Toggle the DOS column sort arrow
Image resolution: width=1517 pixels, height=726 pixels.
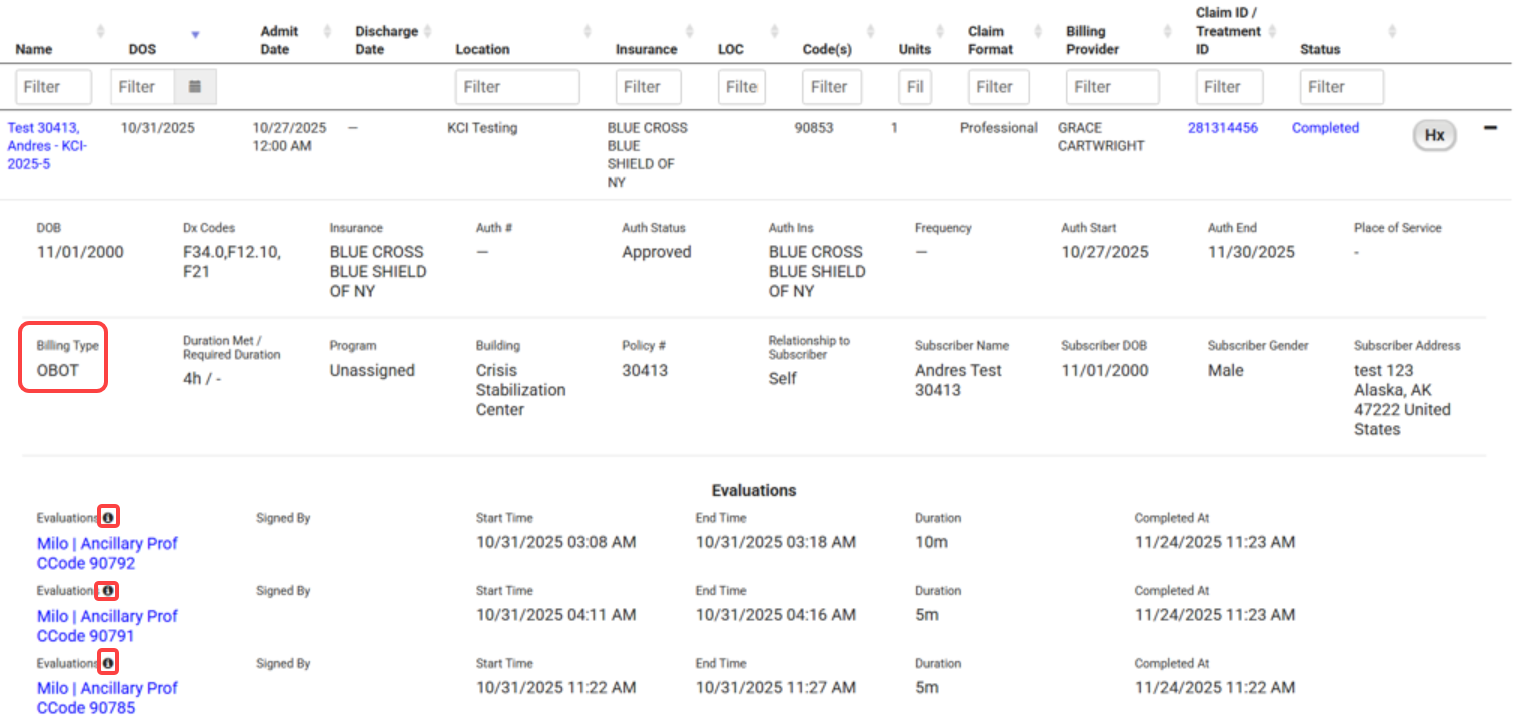(x=195, y=35)
